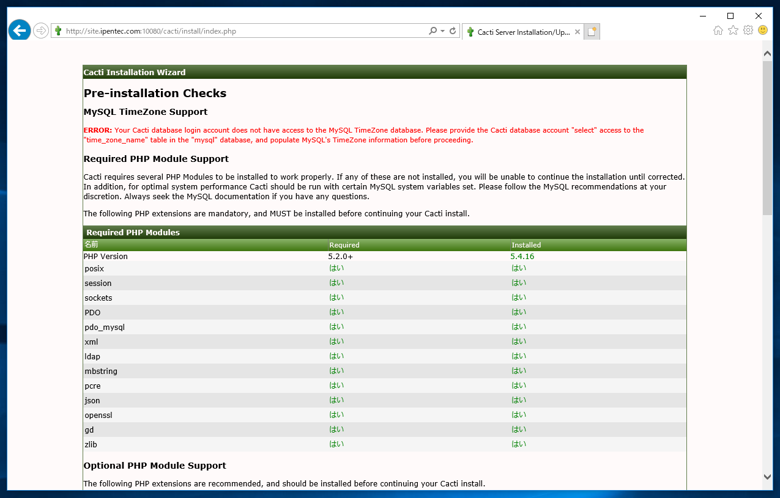Click the cactus site icon in address bar
The width and height of the screenshot is (780, 498).
58,31
